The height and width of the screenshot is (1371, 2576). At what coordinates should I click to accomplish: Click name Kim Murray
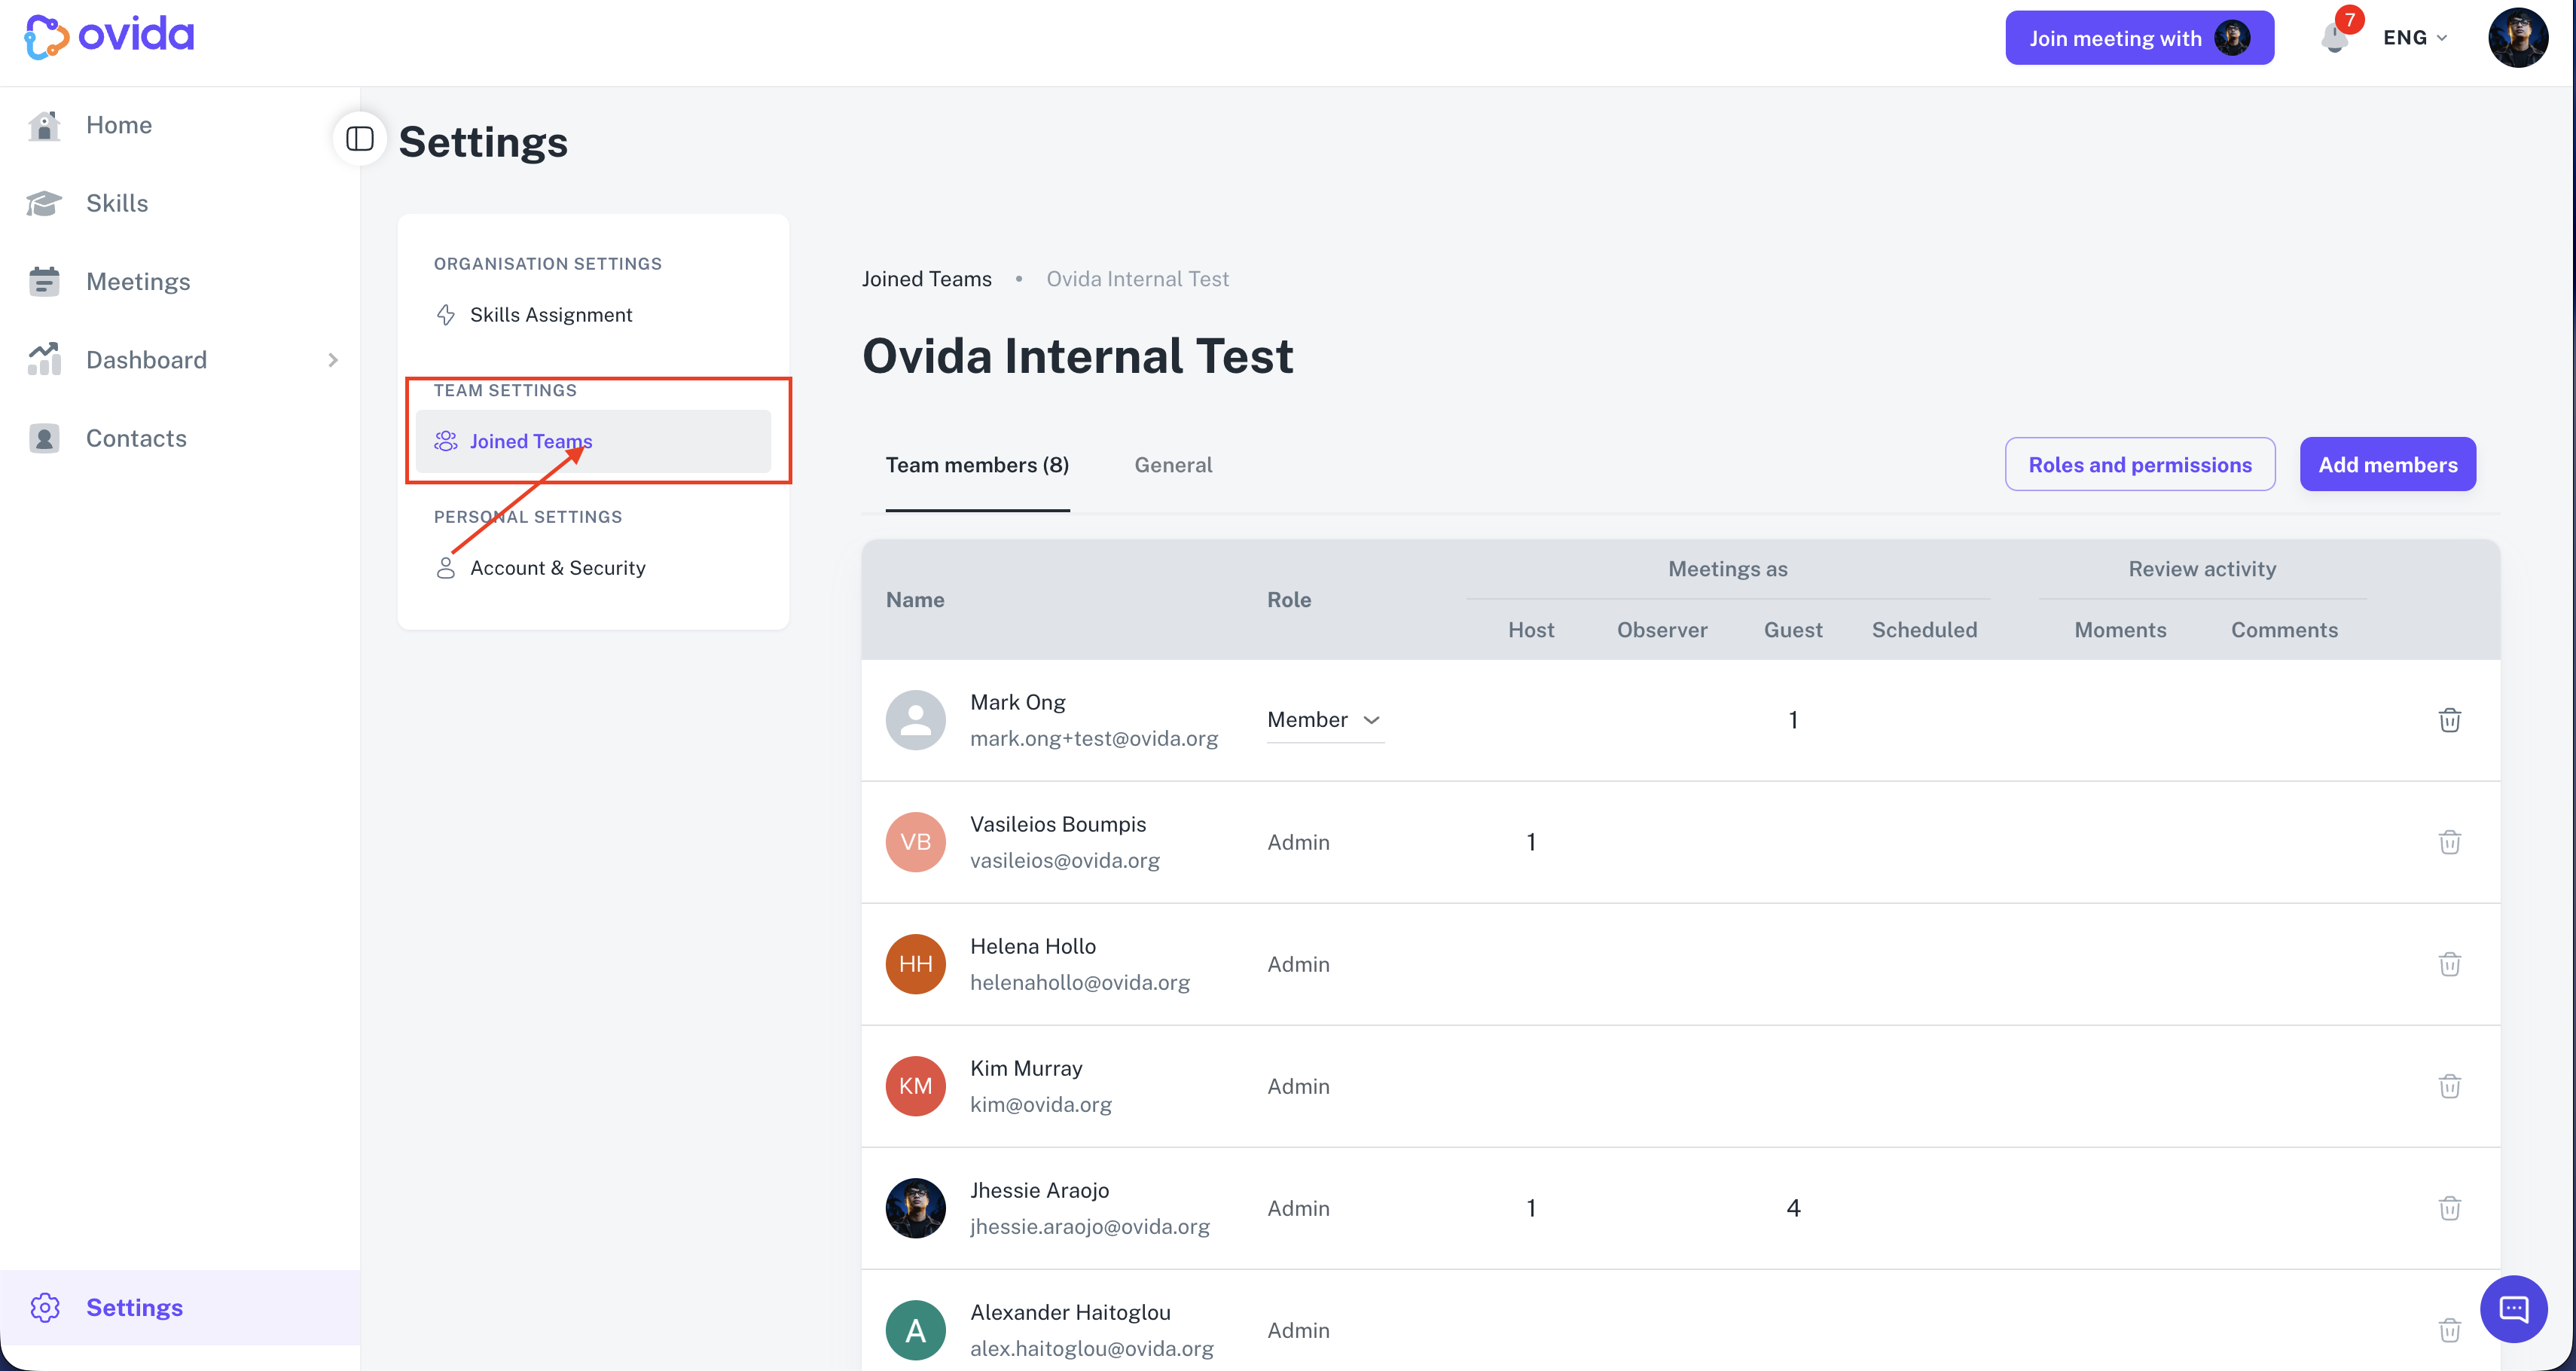[1026, 1068]
